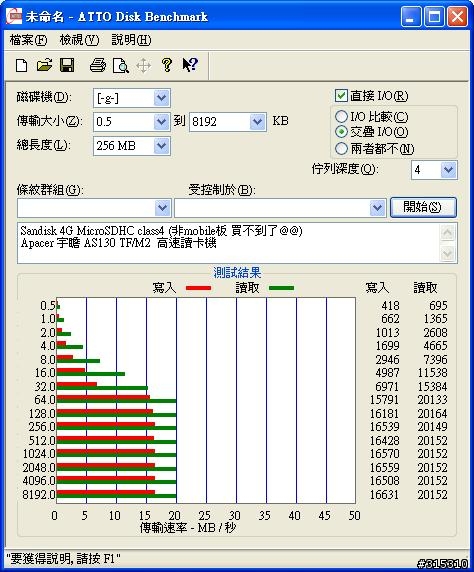Click the 開始 start button

[423, 207]
